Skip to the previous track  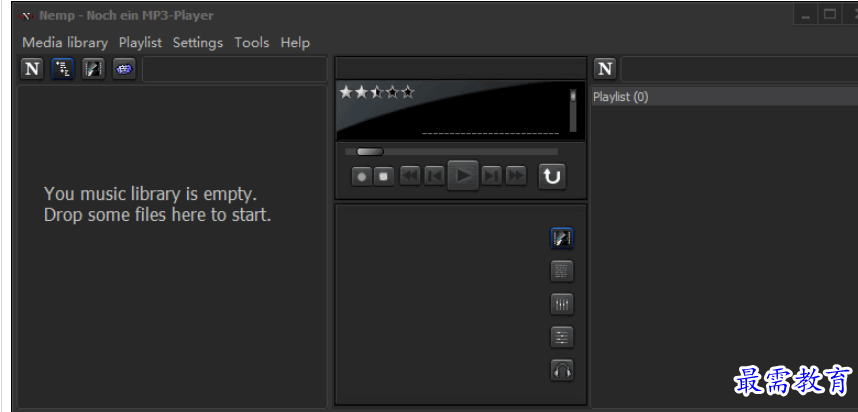pos(434,176)
